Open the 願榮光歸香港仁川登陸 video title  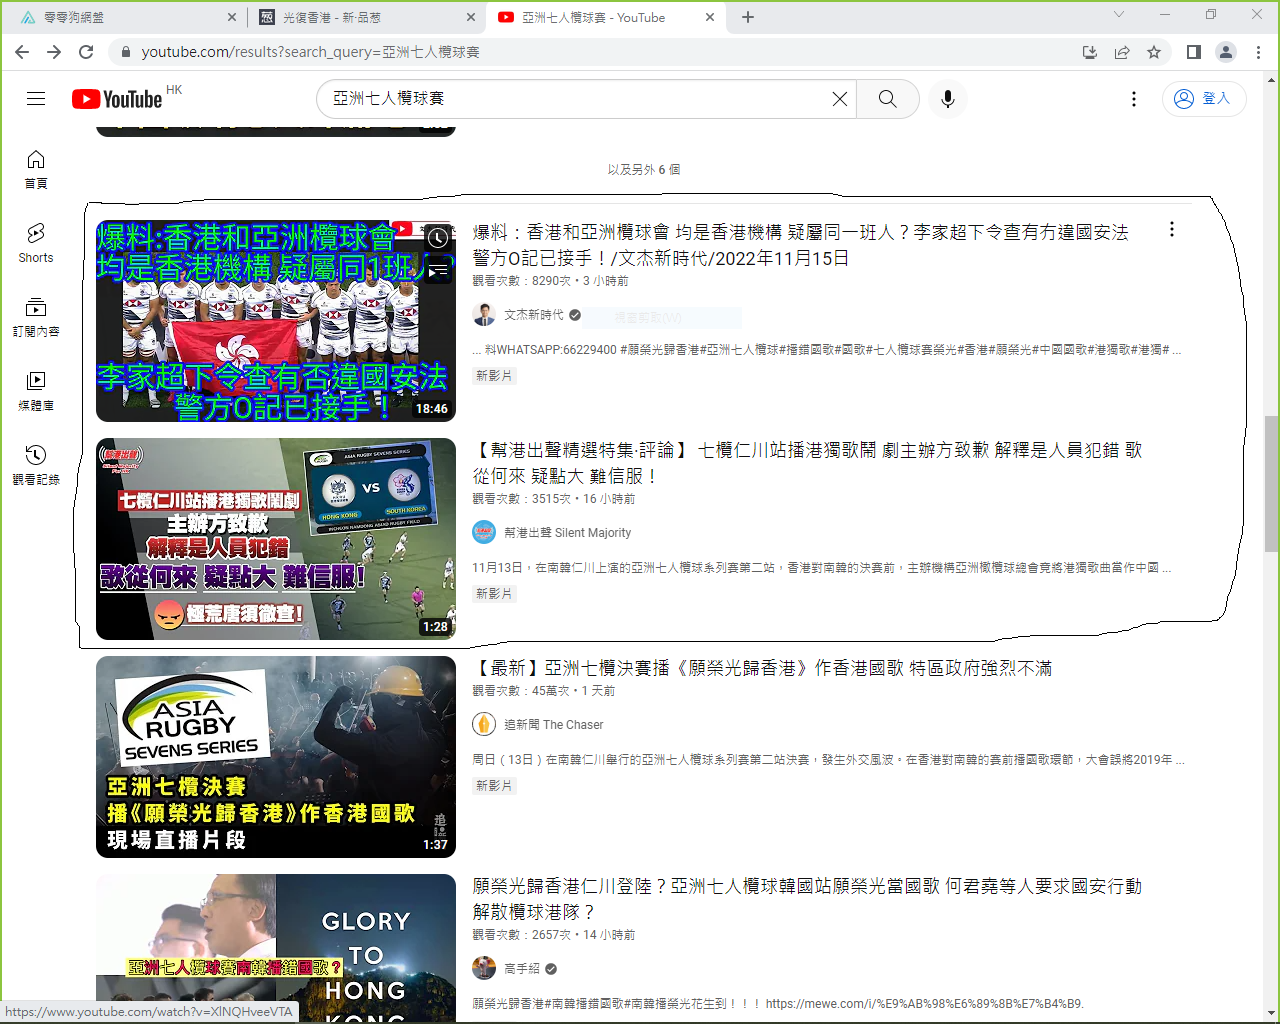click(807, 899)
